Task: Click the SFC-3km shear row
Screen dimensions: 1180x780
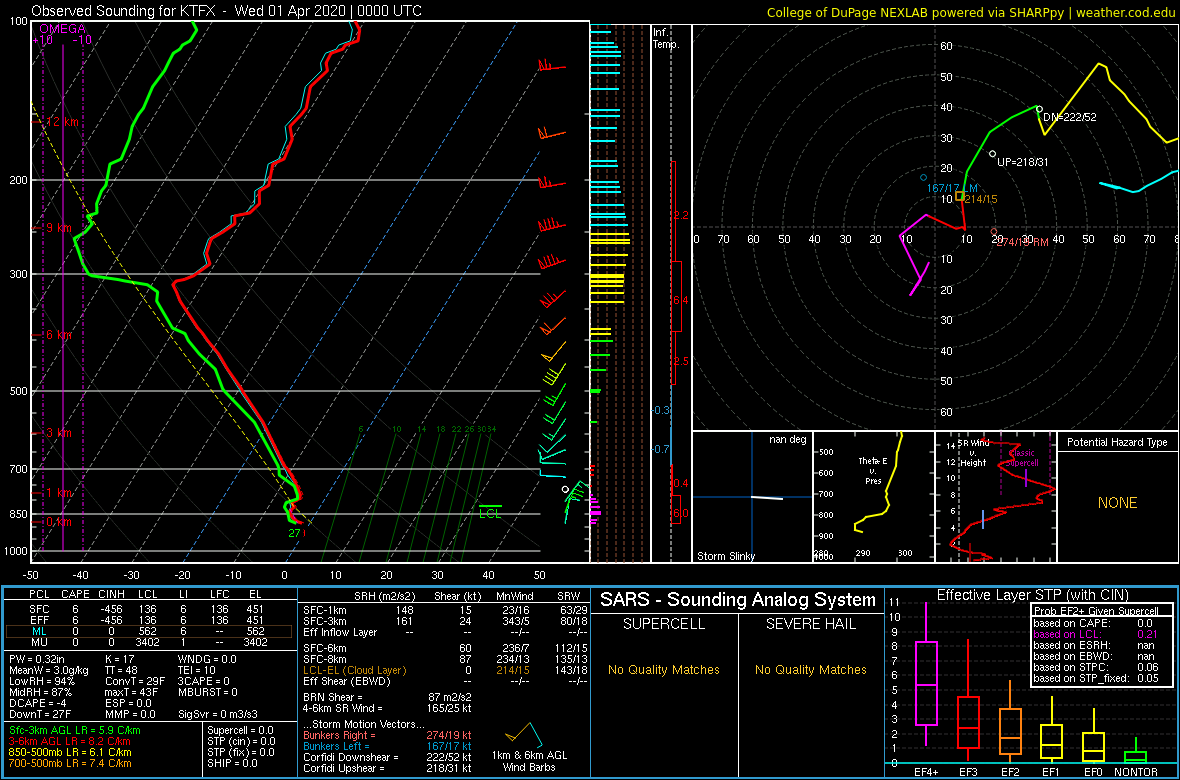Action: [x=444, y=620]
